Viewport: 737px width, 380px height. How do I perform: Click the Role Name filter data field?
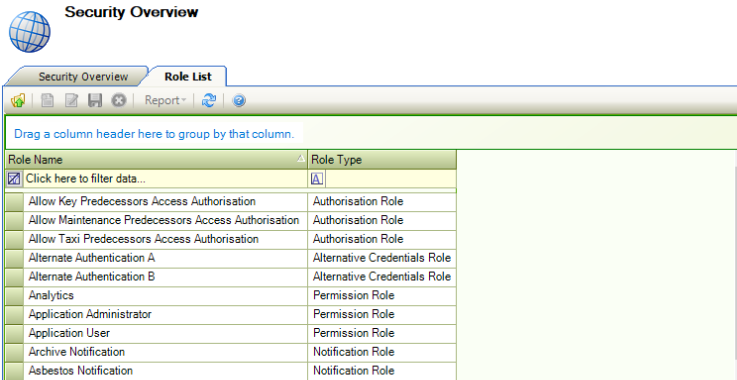pos(165,179)
